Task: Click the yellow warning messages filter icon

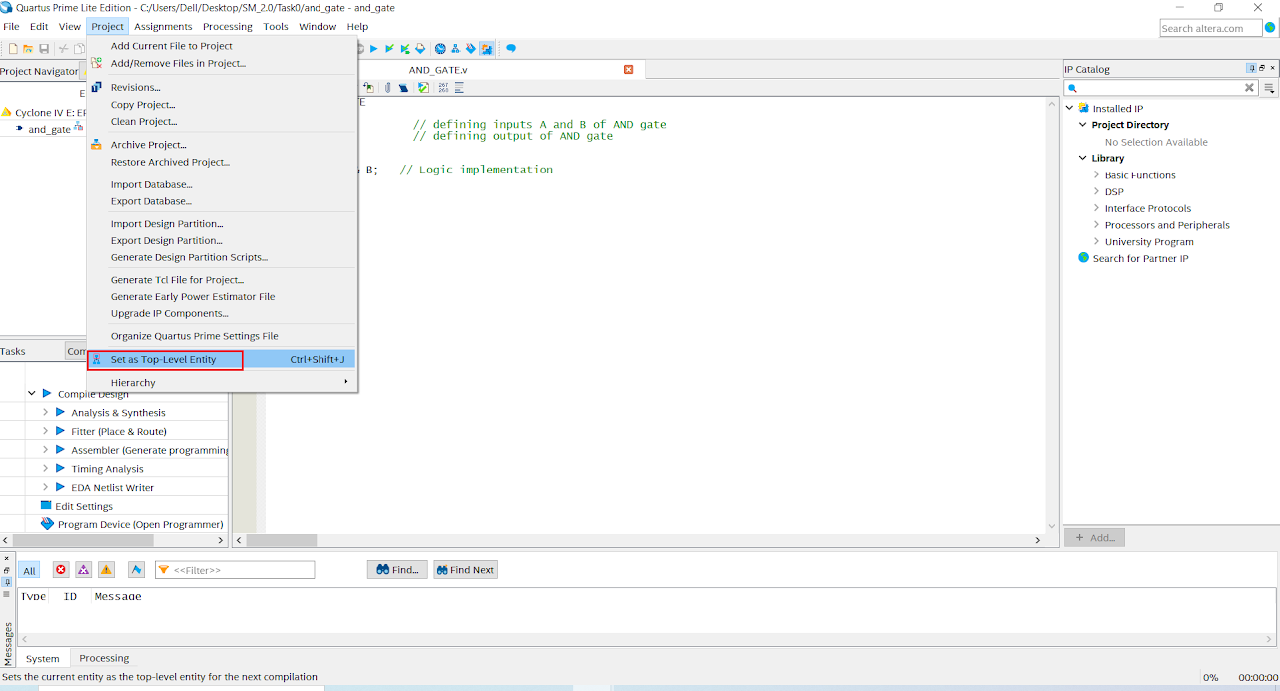Action: coord(106,570)
